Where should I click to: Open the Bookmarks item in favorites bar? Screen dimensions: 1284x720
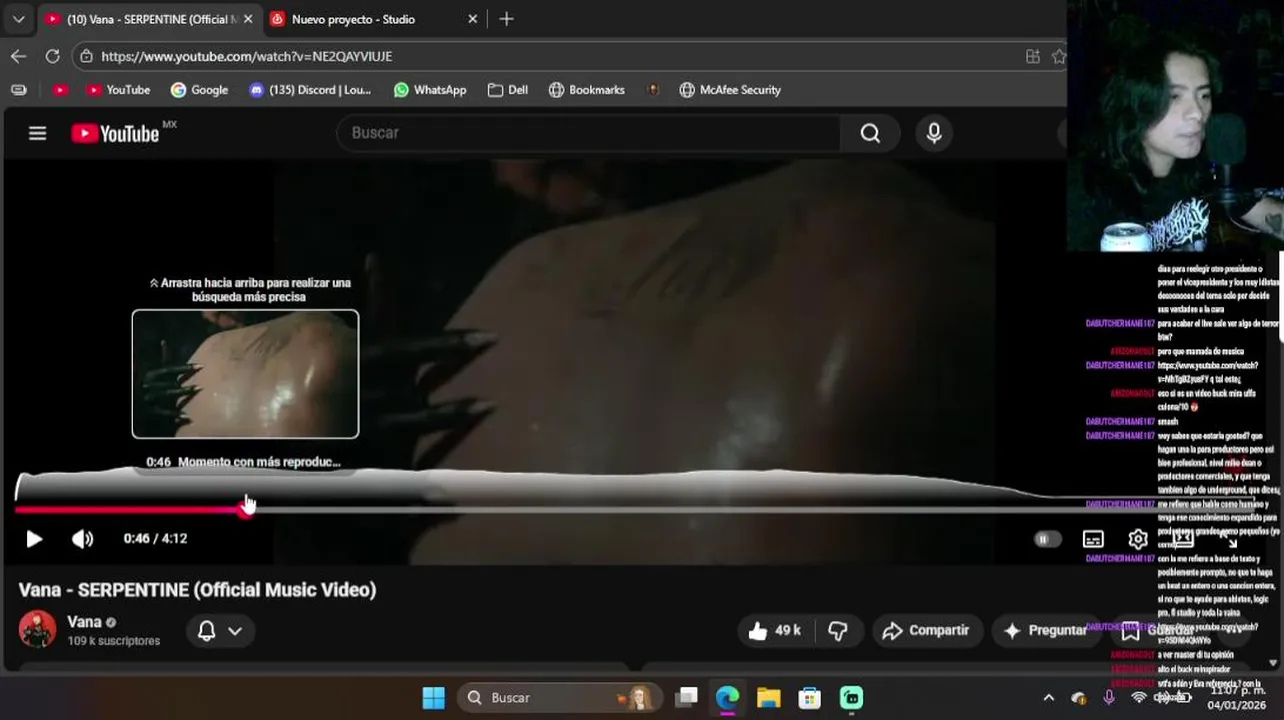point(587,90)
